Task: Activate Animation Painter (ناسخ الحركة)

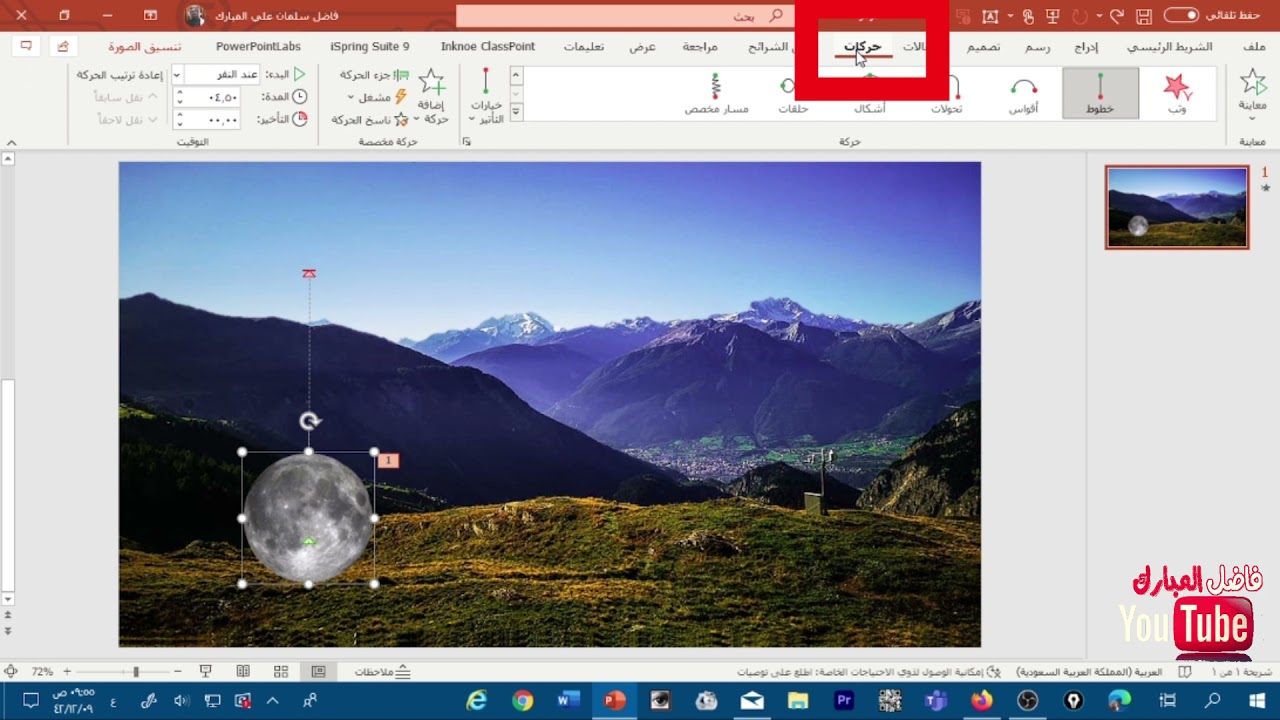Action: click(x=370, y=119)
